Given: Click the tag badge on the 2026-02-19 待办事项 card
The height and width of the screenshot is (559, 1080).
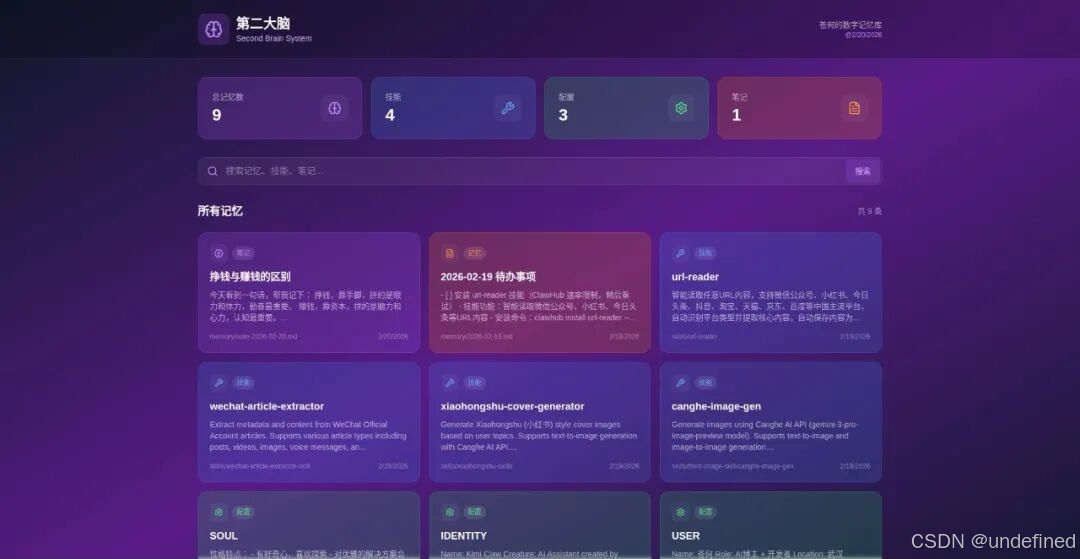Looking at the screenshot, I should (x=475, y=253).
